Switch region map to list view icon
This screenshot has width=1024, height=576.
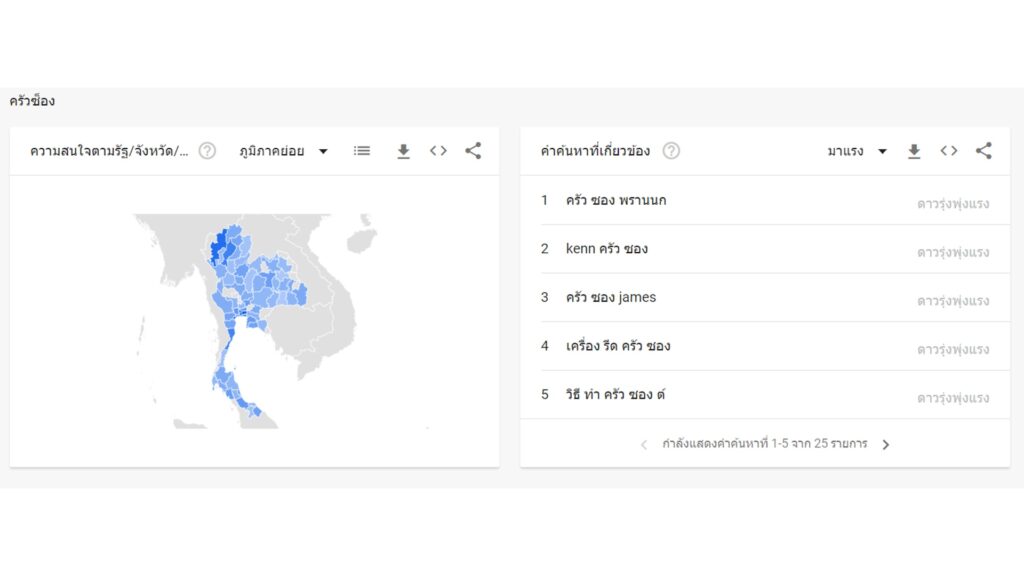362,151
